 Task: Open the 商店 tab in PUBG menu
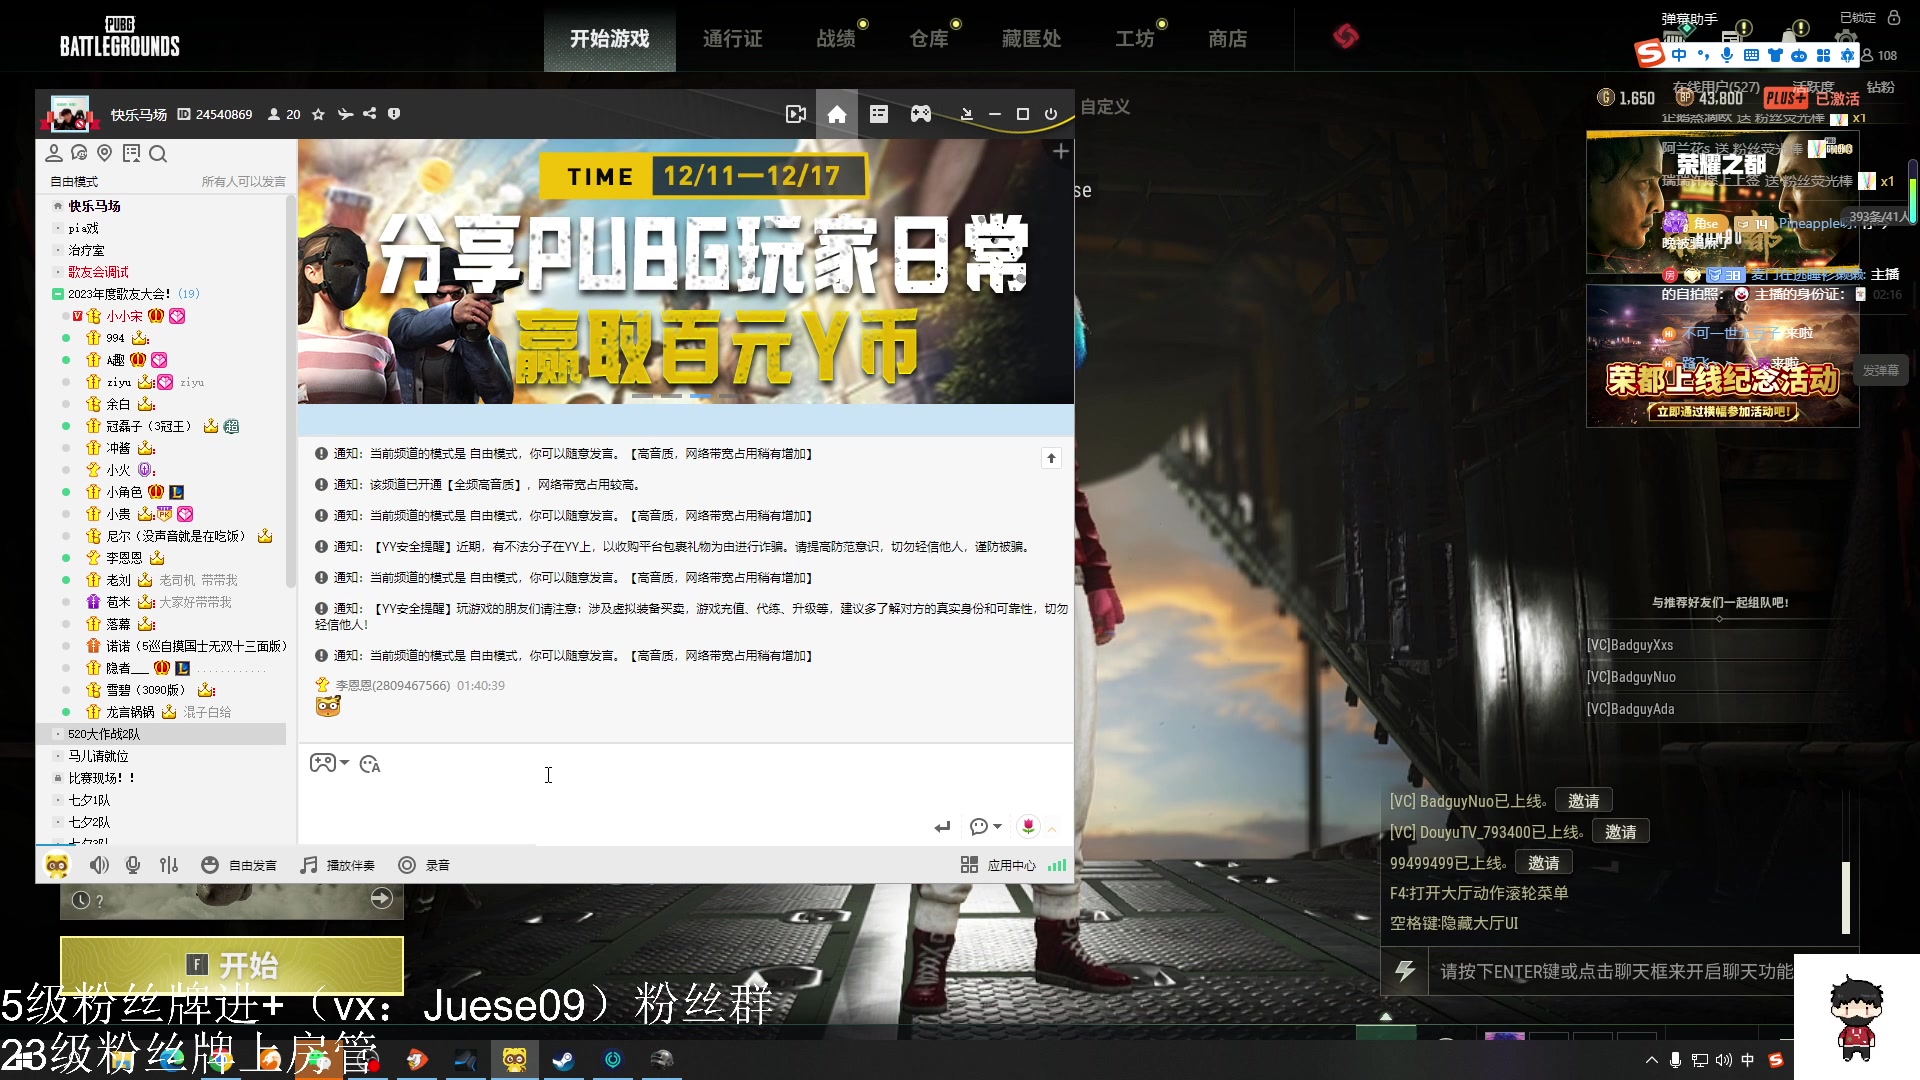click(x=1227, y=38)
